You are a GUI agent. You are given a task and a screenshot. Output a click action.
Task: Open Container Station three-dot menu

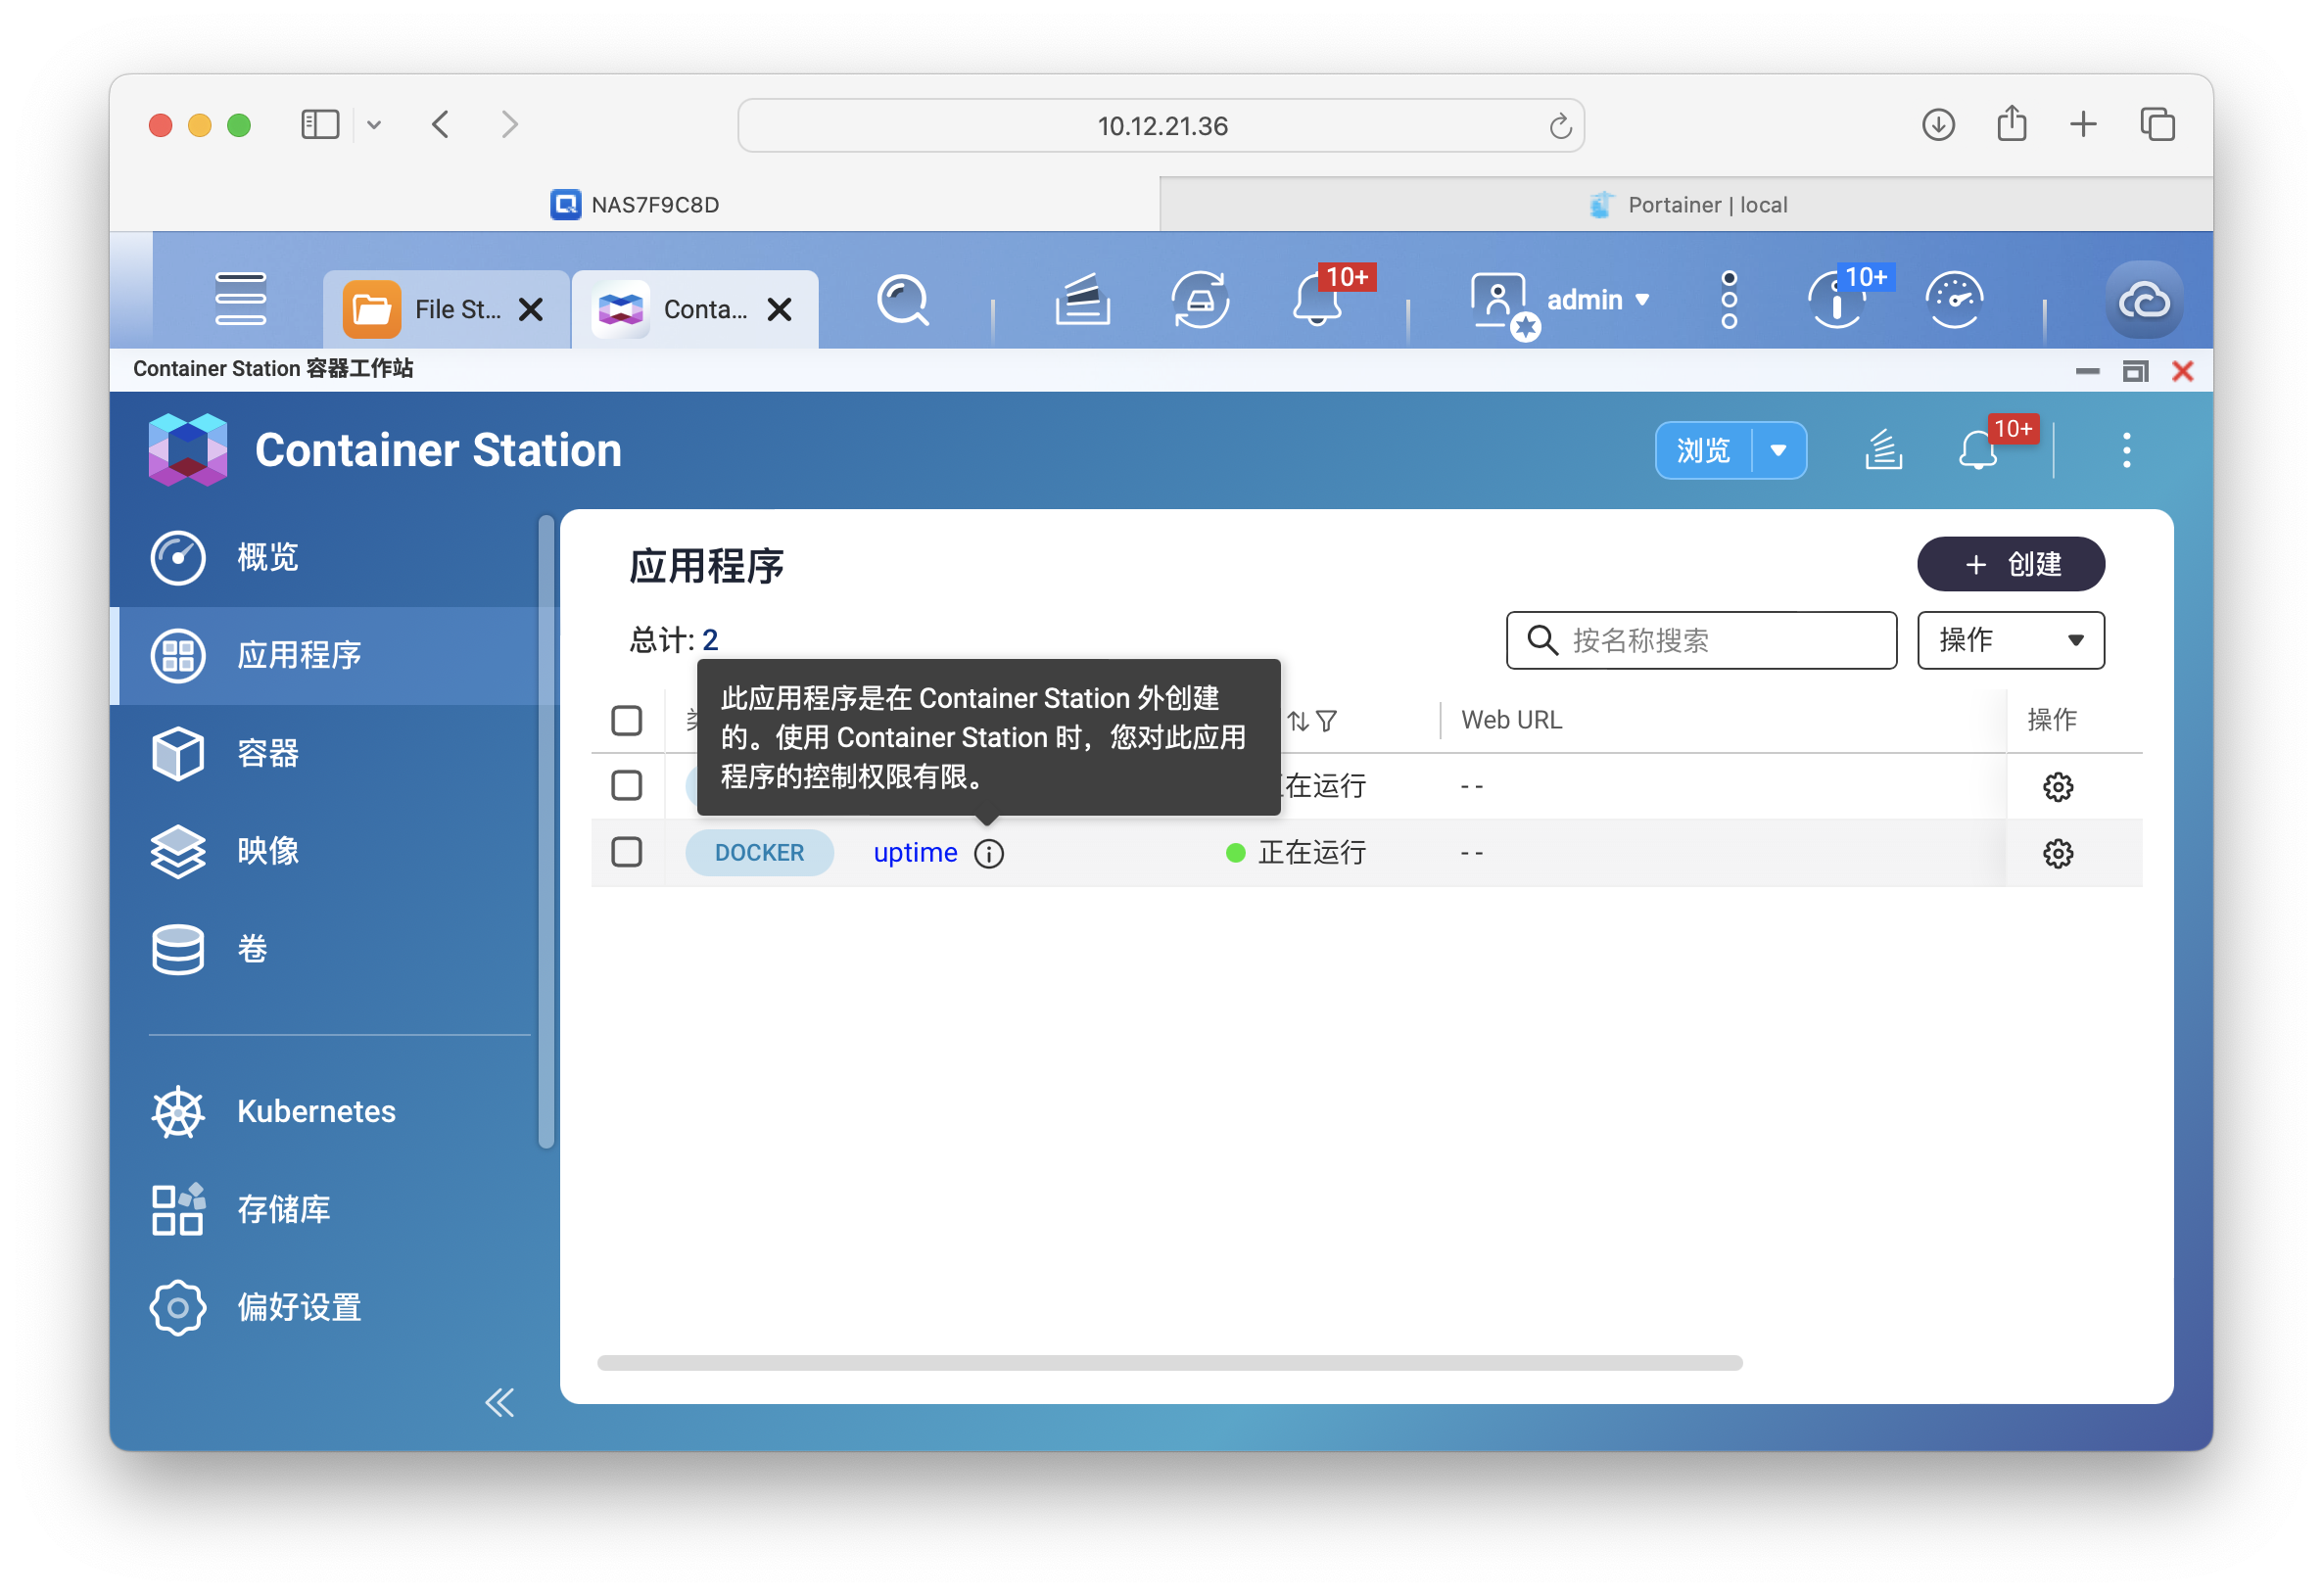click(x=2126, y=450)
